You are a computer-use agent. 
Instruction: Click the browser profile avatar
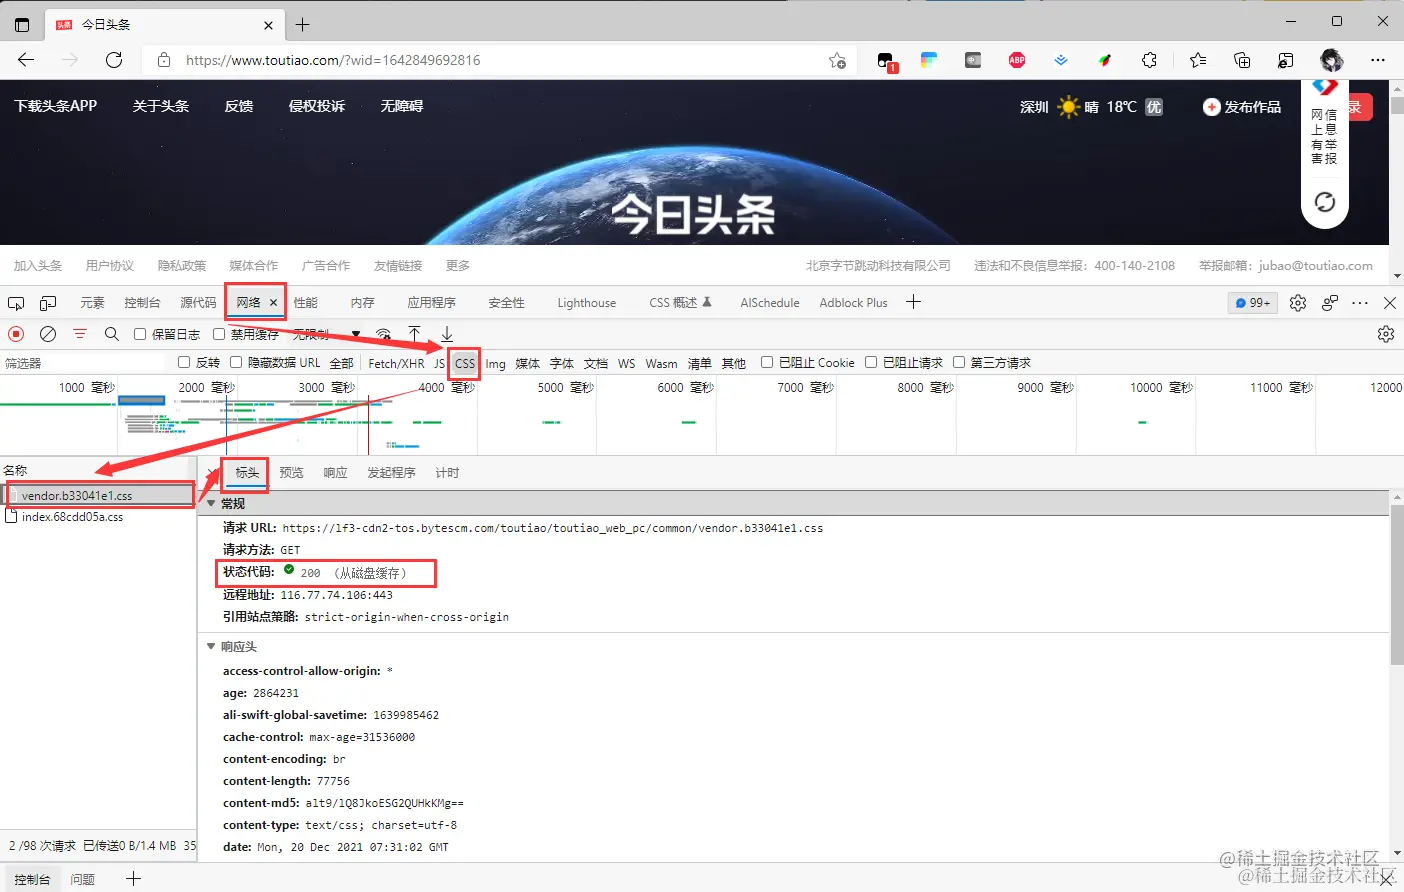[x=1331, y=60]
